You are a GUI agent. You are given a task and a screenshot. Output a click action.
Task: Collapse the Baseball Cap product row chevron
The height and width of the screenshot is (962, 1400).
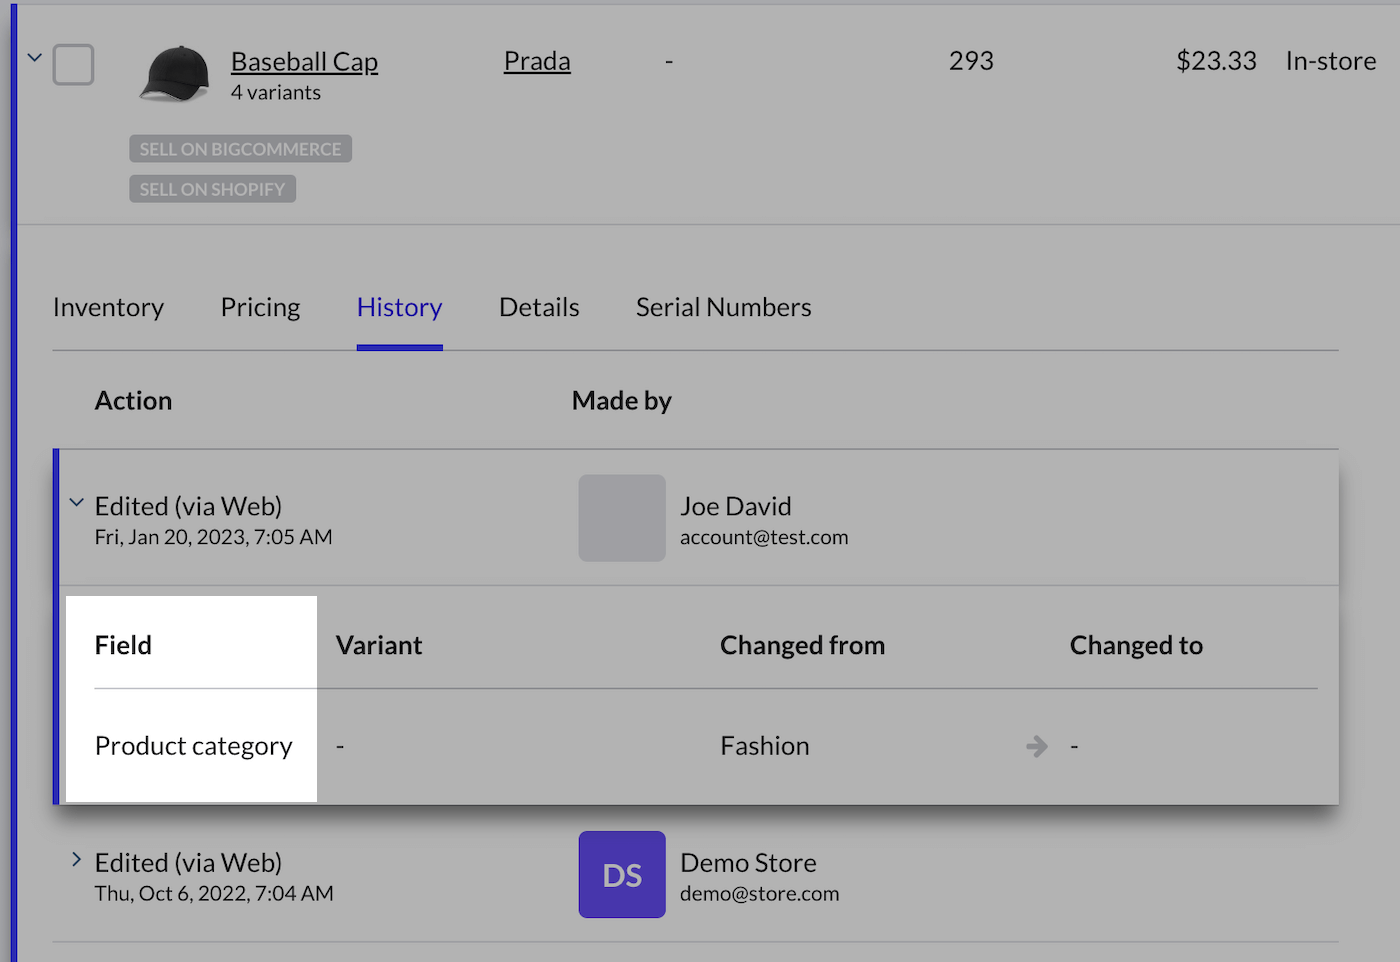34,58
